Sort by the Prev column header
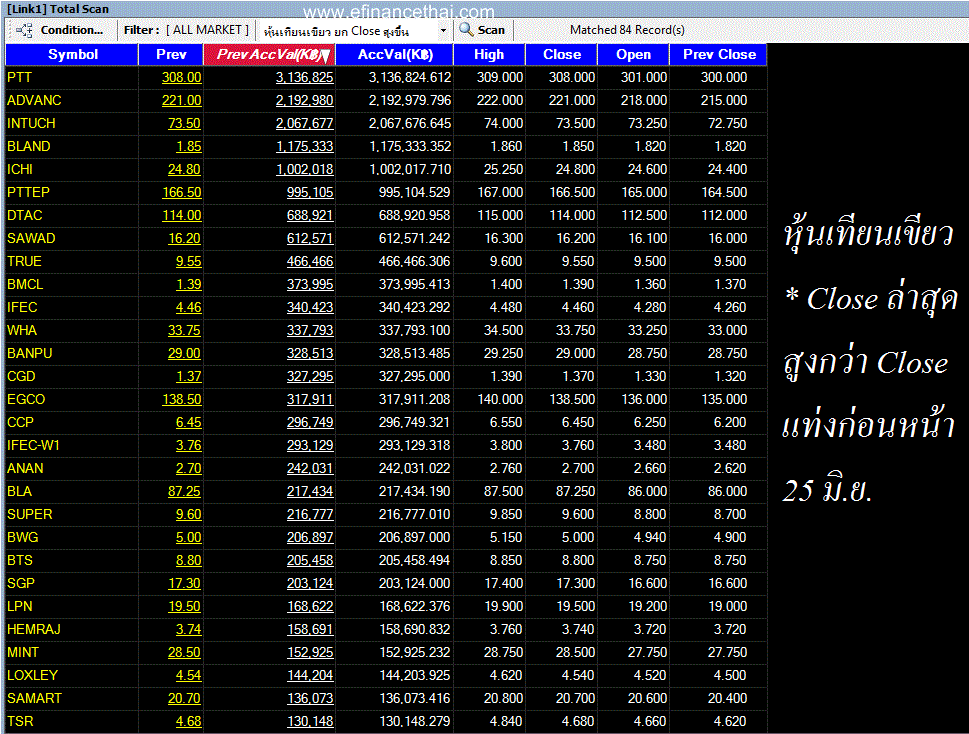The width and height of the screenshot is (969, 734). click(171, 54)
